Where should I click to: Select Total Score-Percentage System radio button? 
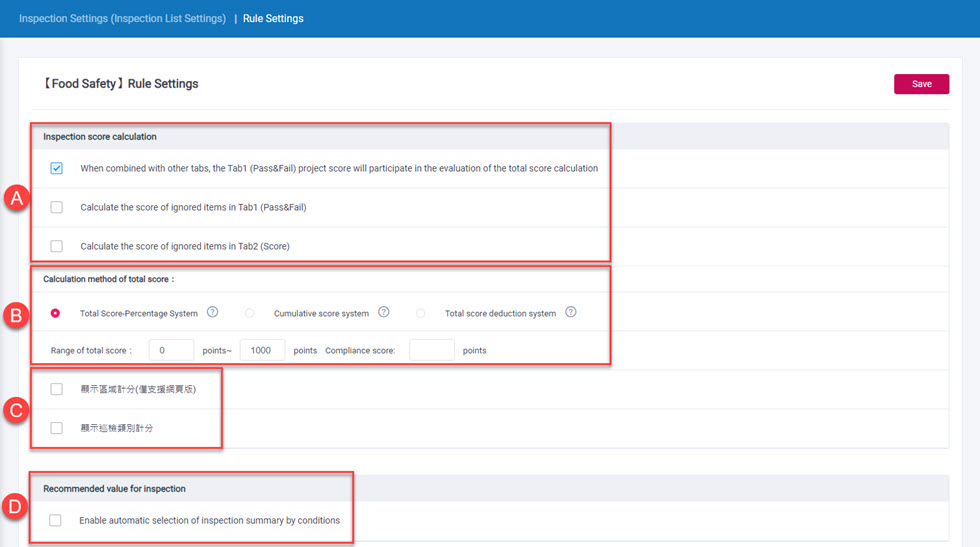click(x=56, y=313)
